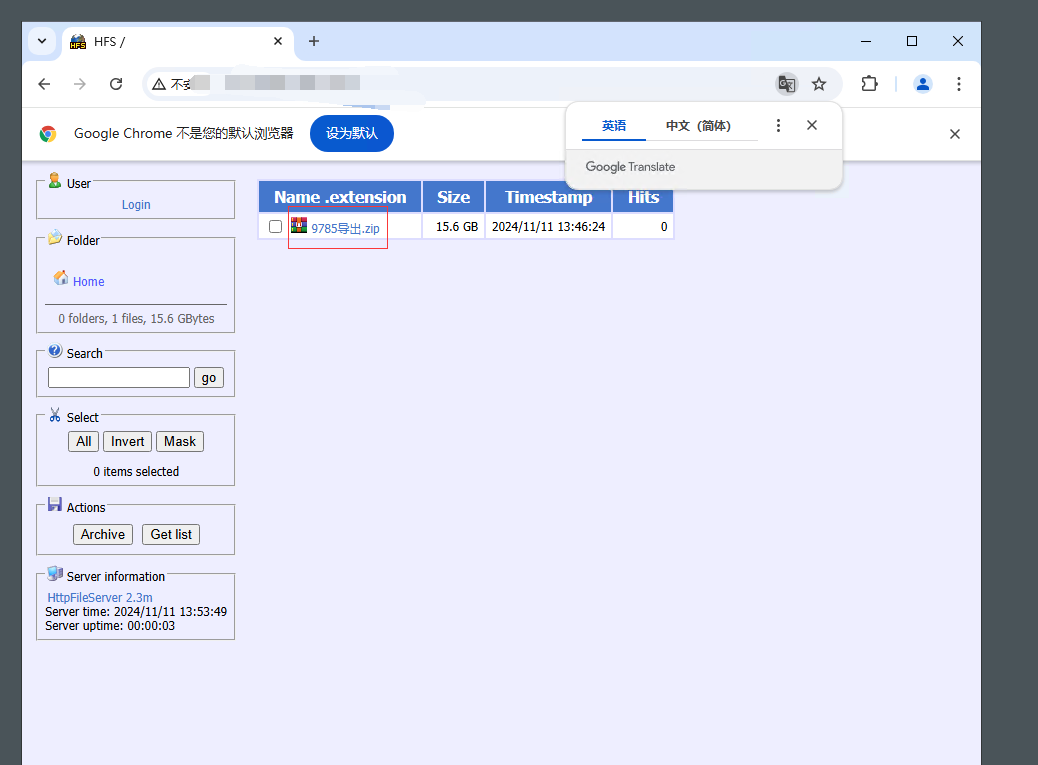Download the 9785导出.zip file link
This screenshot has height=765, width=1038.
[x=345, y=228]
